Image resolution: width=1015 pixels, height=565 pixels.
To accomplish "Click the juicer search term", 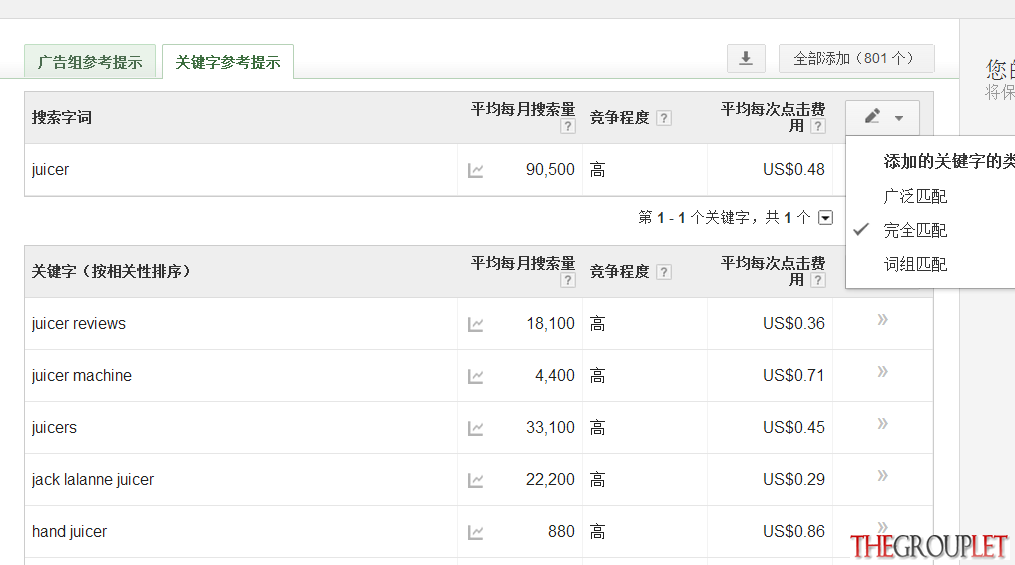I will (50, 170).
